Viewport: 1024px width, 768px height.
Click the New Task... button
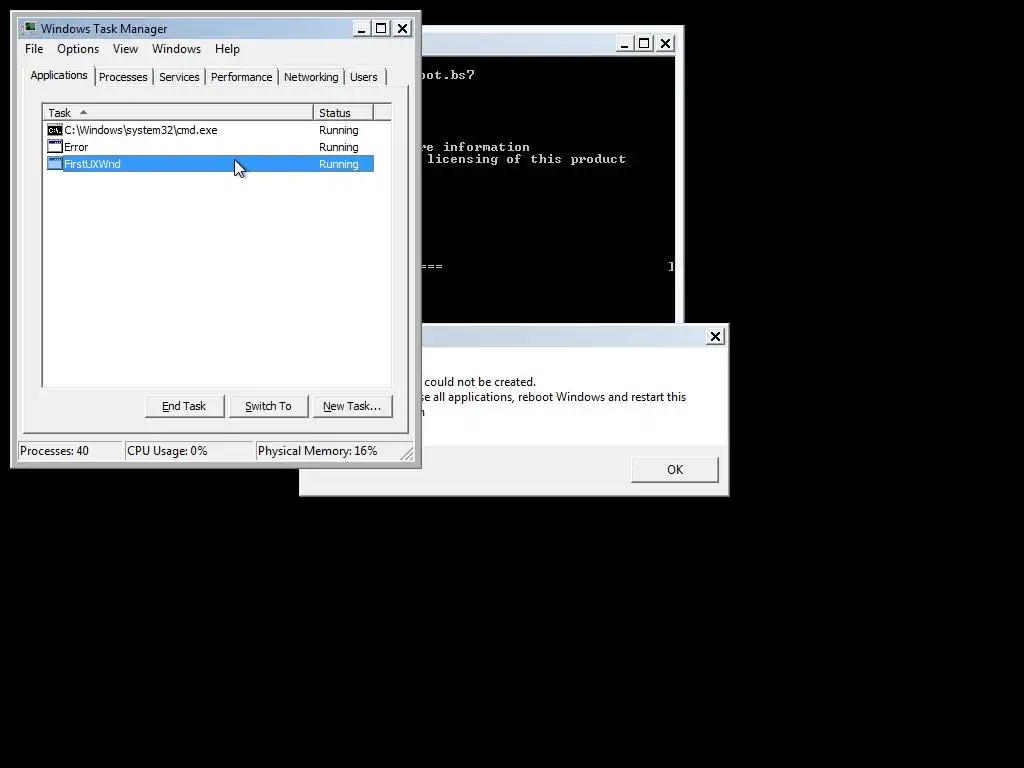[352, 406]
